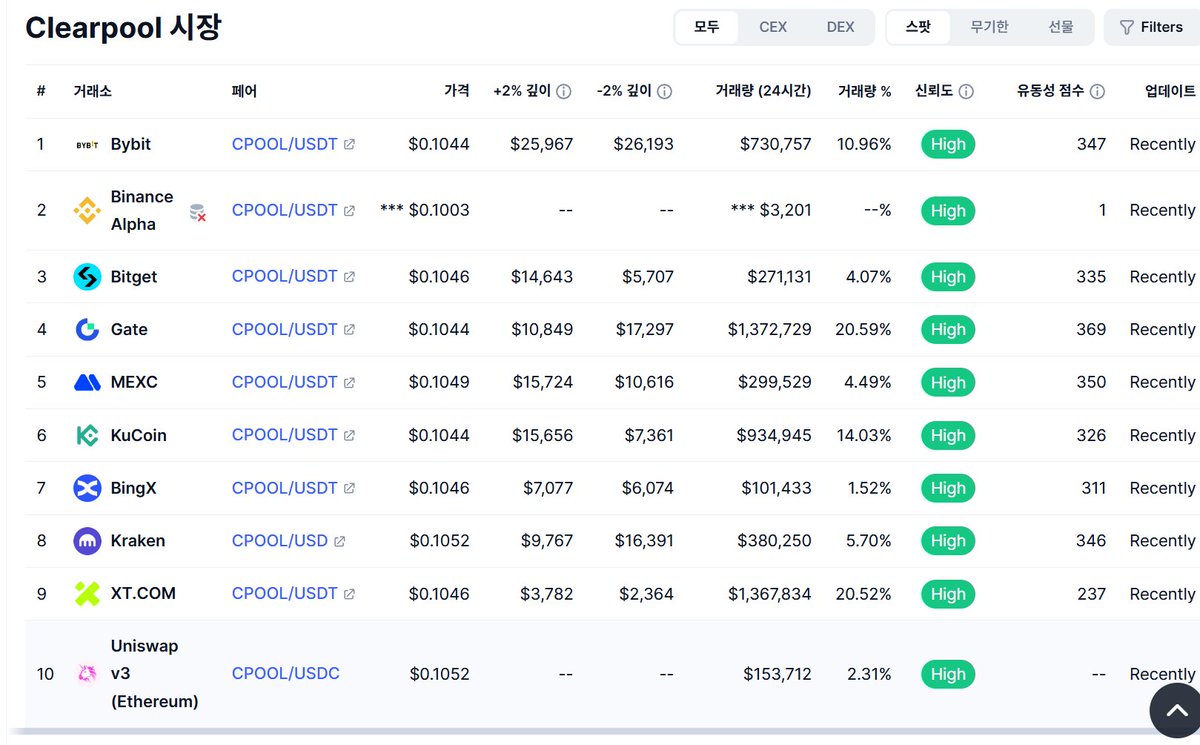Show info icon next to 신뢰도
This screenshot has width=1200, height=745.
(966, 91)
